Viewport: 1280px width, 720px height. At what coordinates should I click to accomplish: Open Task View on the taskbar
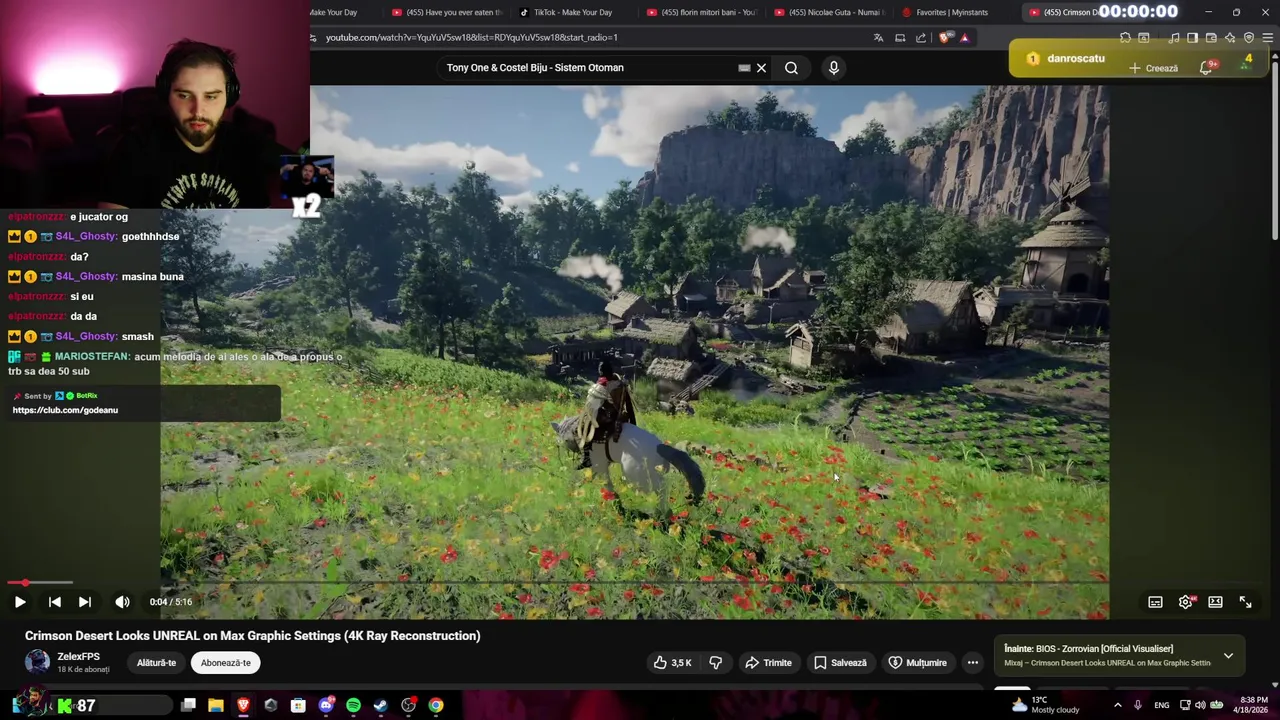coord(188,705)
